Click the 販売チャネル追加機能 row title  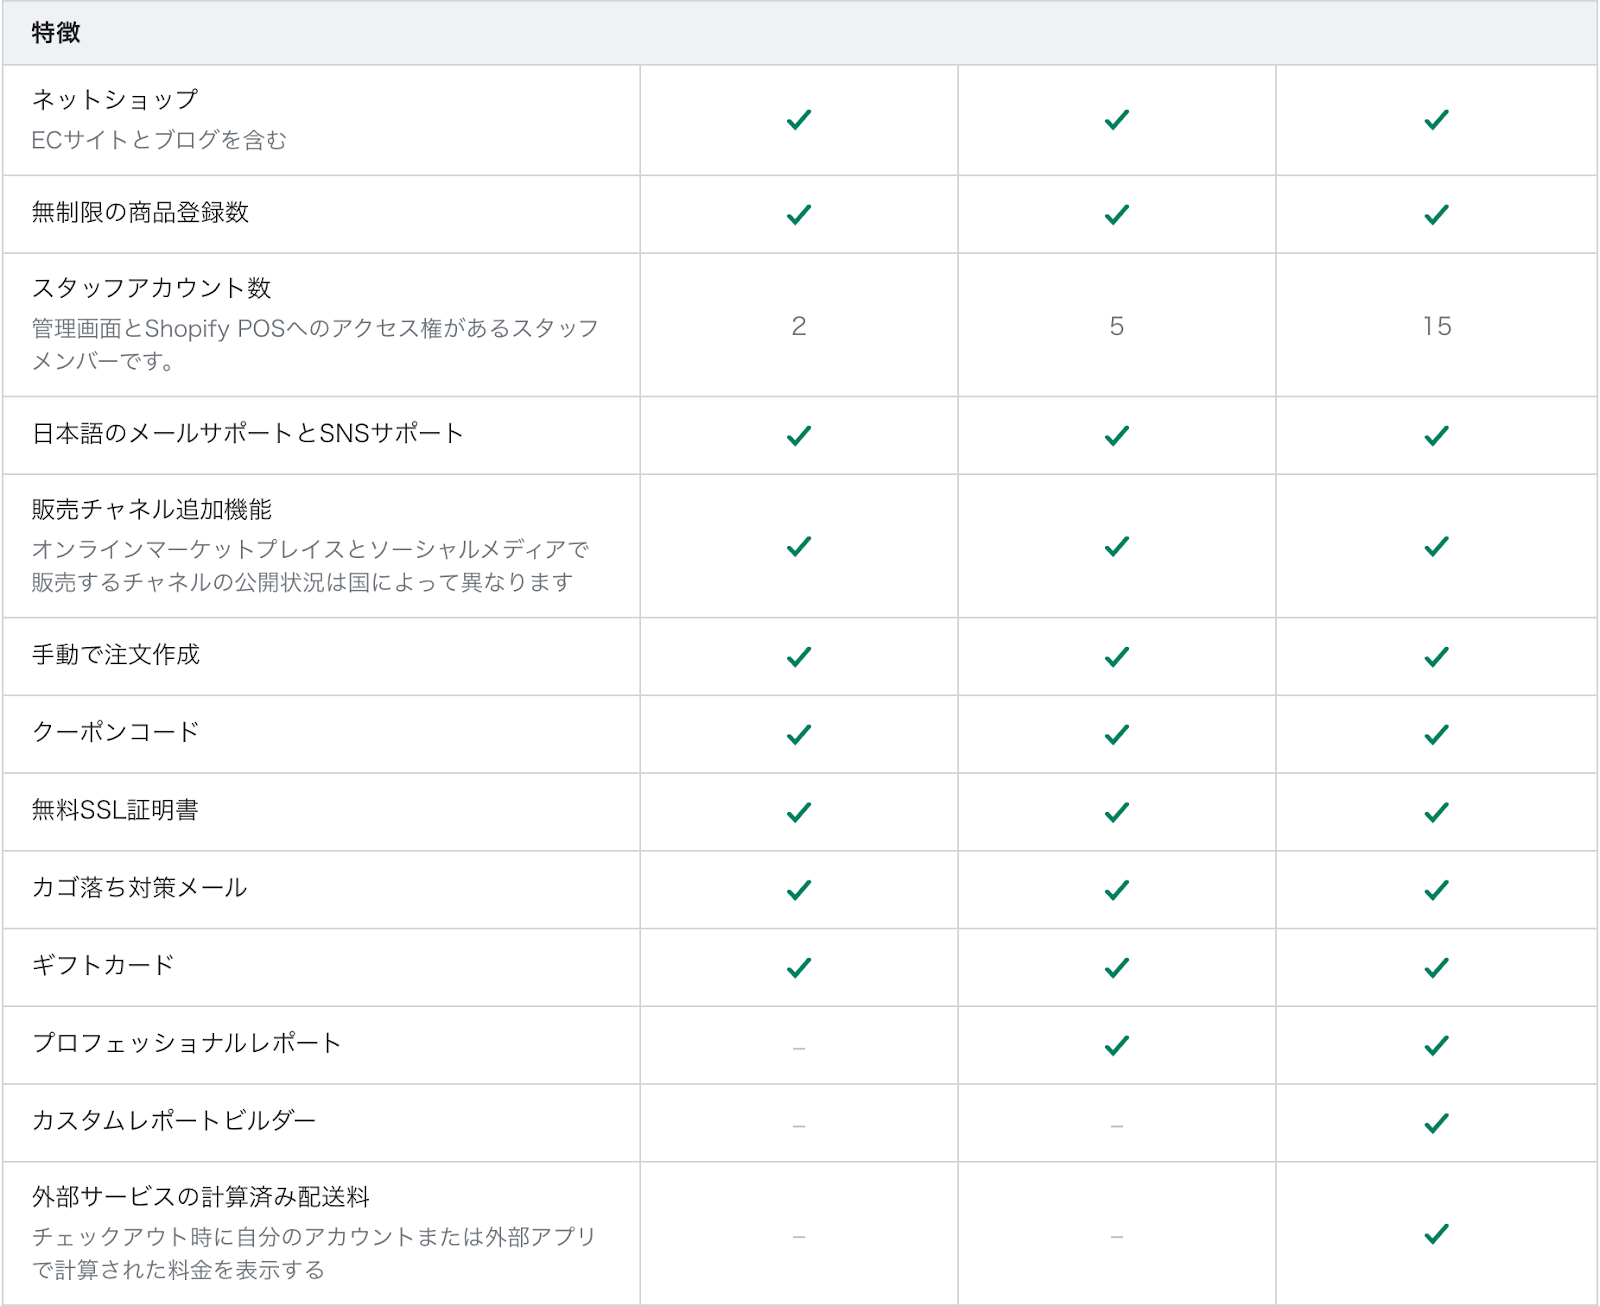152,509
